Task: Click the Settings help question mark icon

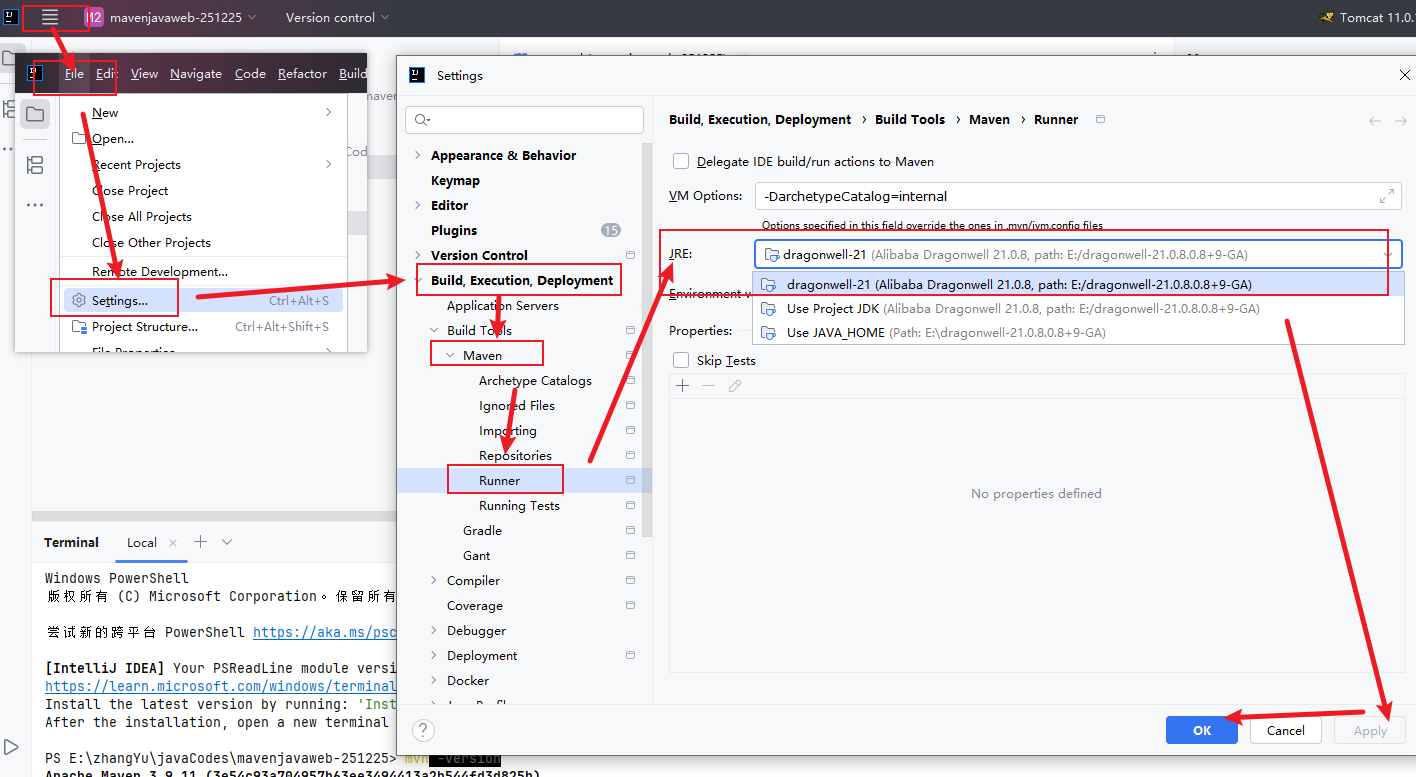Action: click(x=424, y=730)
